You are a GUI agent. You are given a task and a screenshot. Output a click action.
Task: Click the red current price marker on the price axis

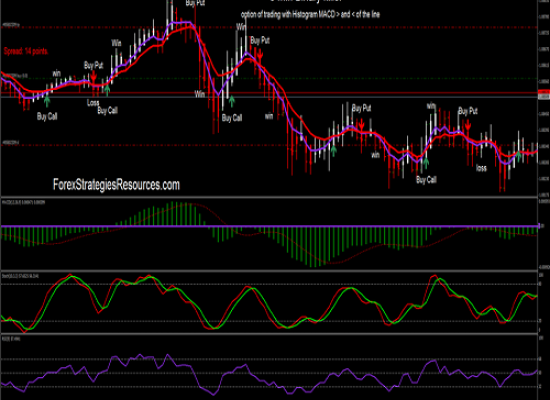544,92
